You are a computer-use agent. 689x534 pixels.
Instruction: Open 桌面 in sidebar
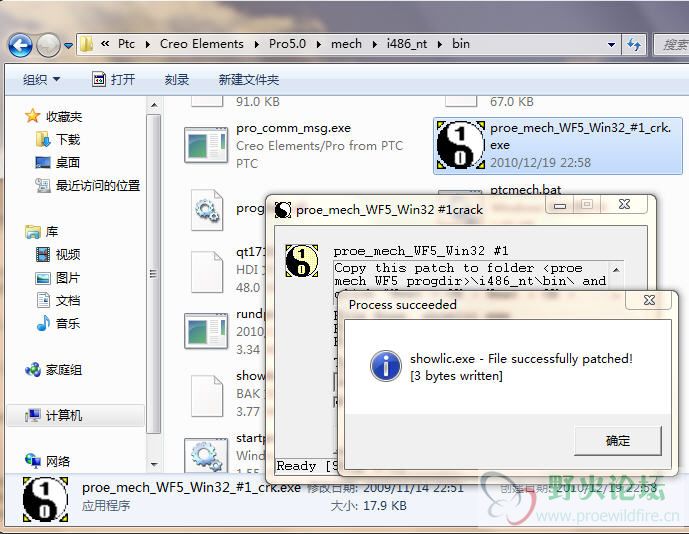pos(67,162)
